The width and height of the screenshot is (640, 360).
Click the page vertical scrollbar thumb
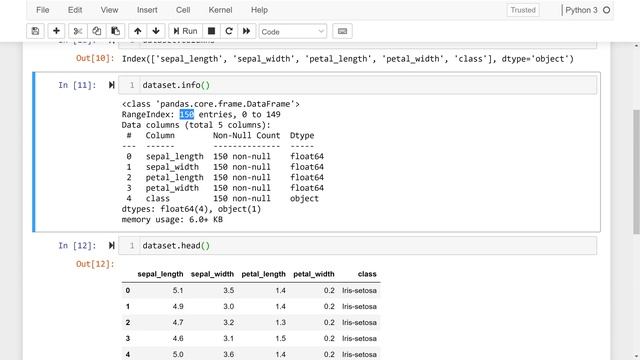[x=636, y=171]
